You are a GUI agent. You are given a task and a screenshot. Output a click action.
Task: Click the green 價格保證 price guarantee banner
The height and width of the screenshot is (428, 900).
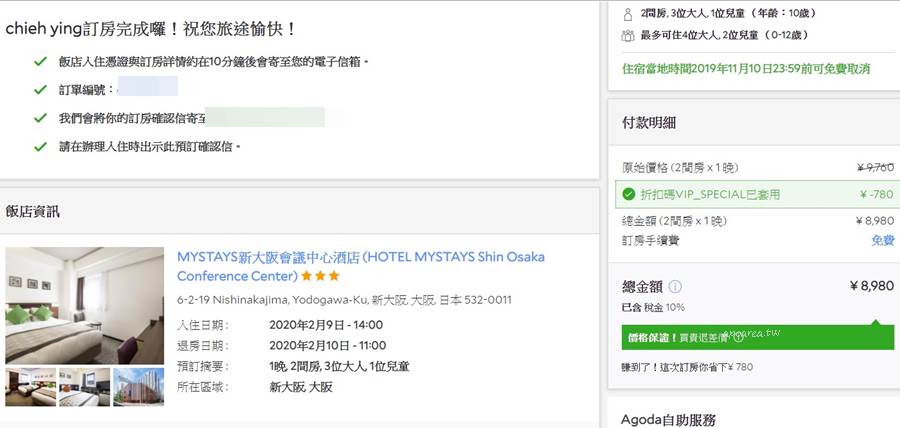pyautogui.click(x=758, y=337)
